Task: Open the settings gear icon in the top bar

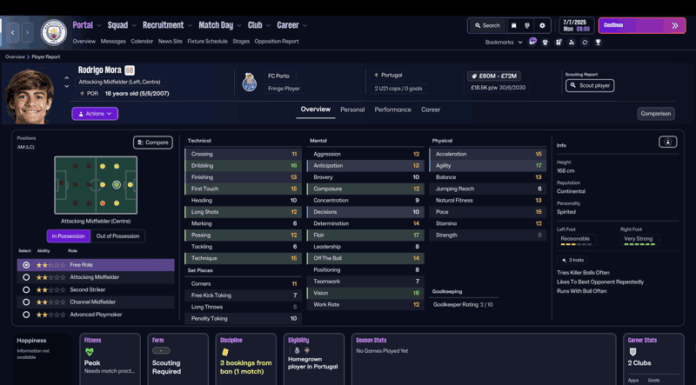Action: (x=542, y=26)
